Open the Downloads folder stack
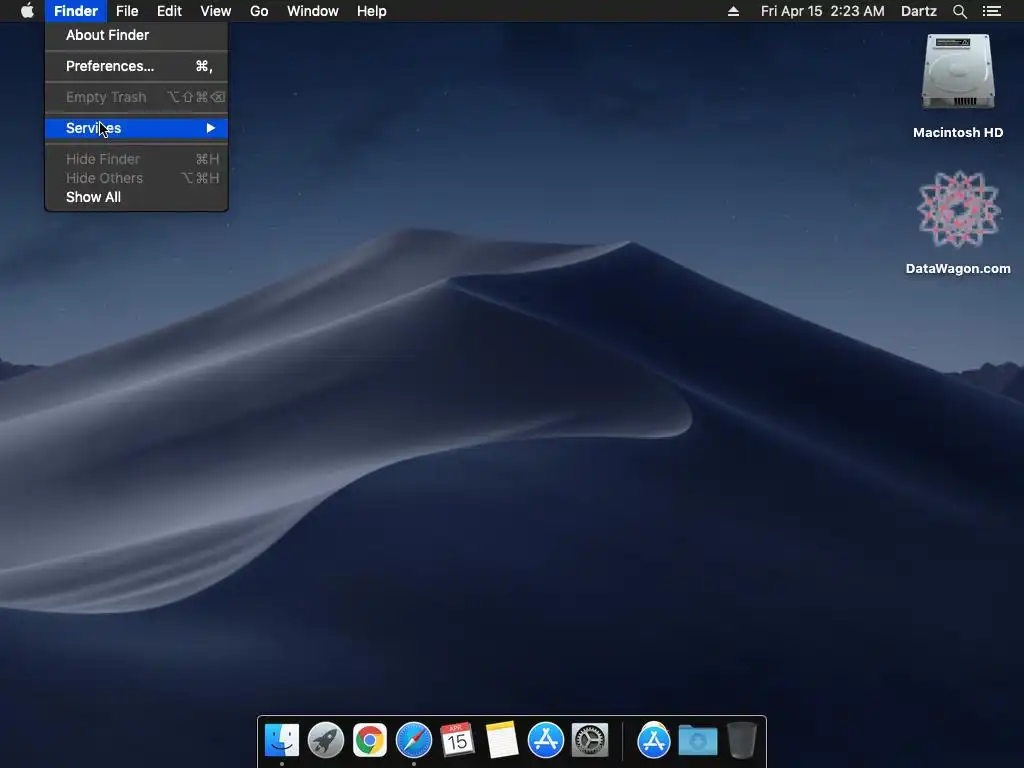1024x768 pixels. [x=697, y=740]
